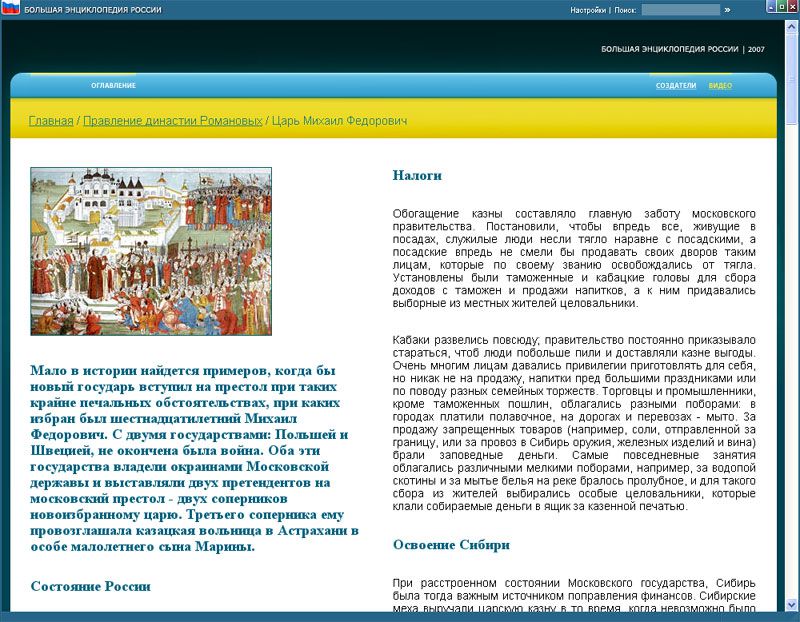Click the search go arrows icon

[x=728, y=10]
